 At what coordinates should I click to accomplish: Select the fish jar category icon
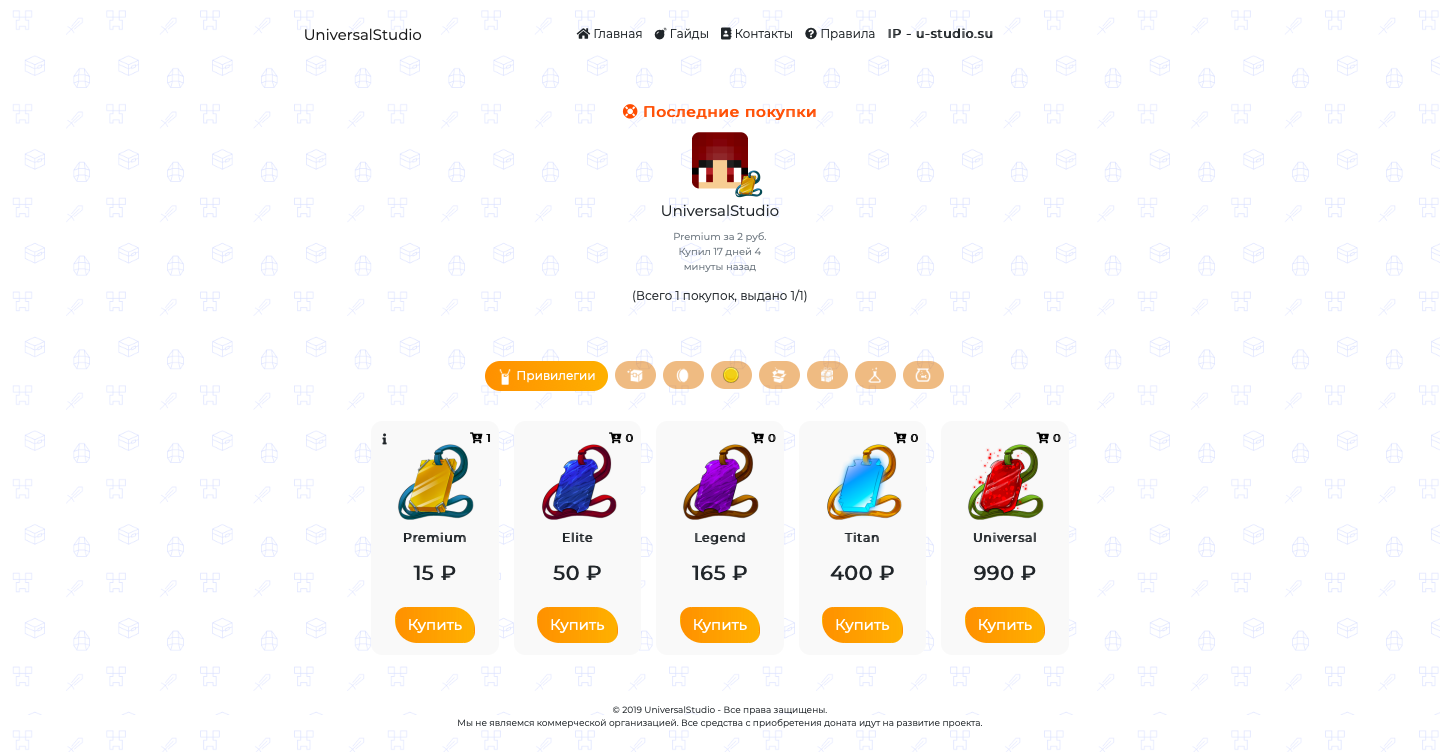pyautogui.click(x=923, y=375)
